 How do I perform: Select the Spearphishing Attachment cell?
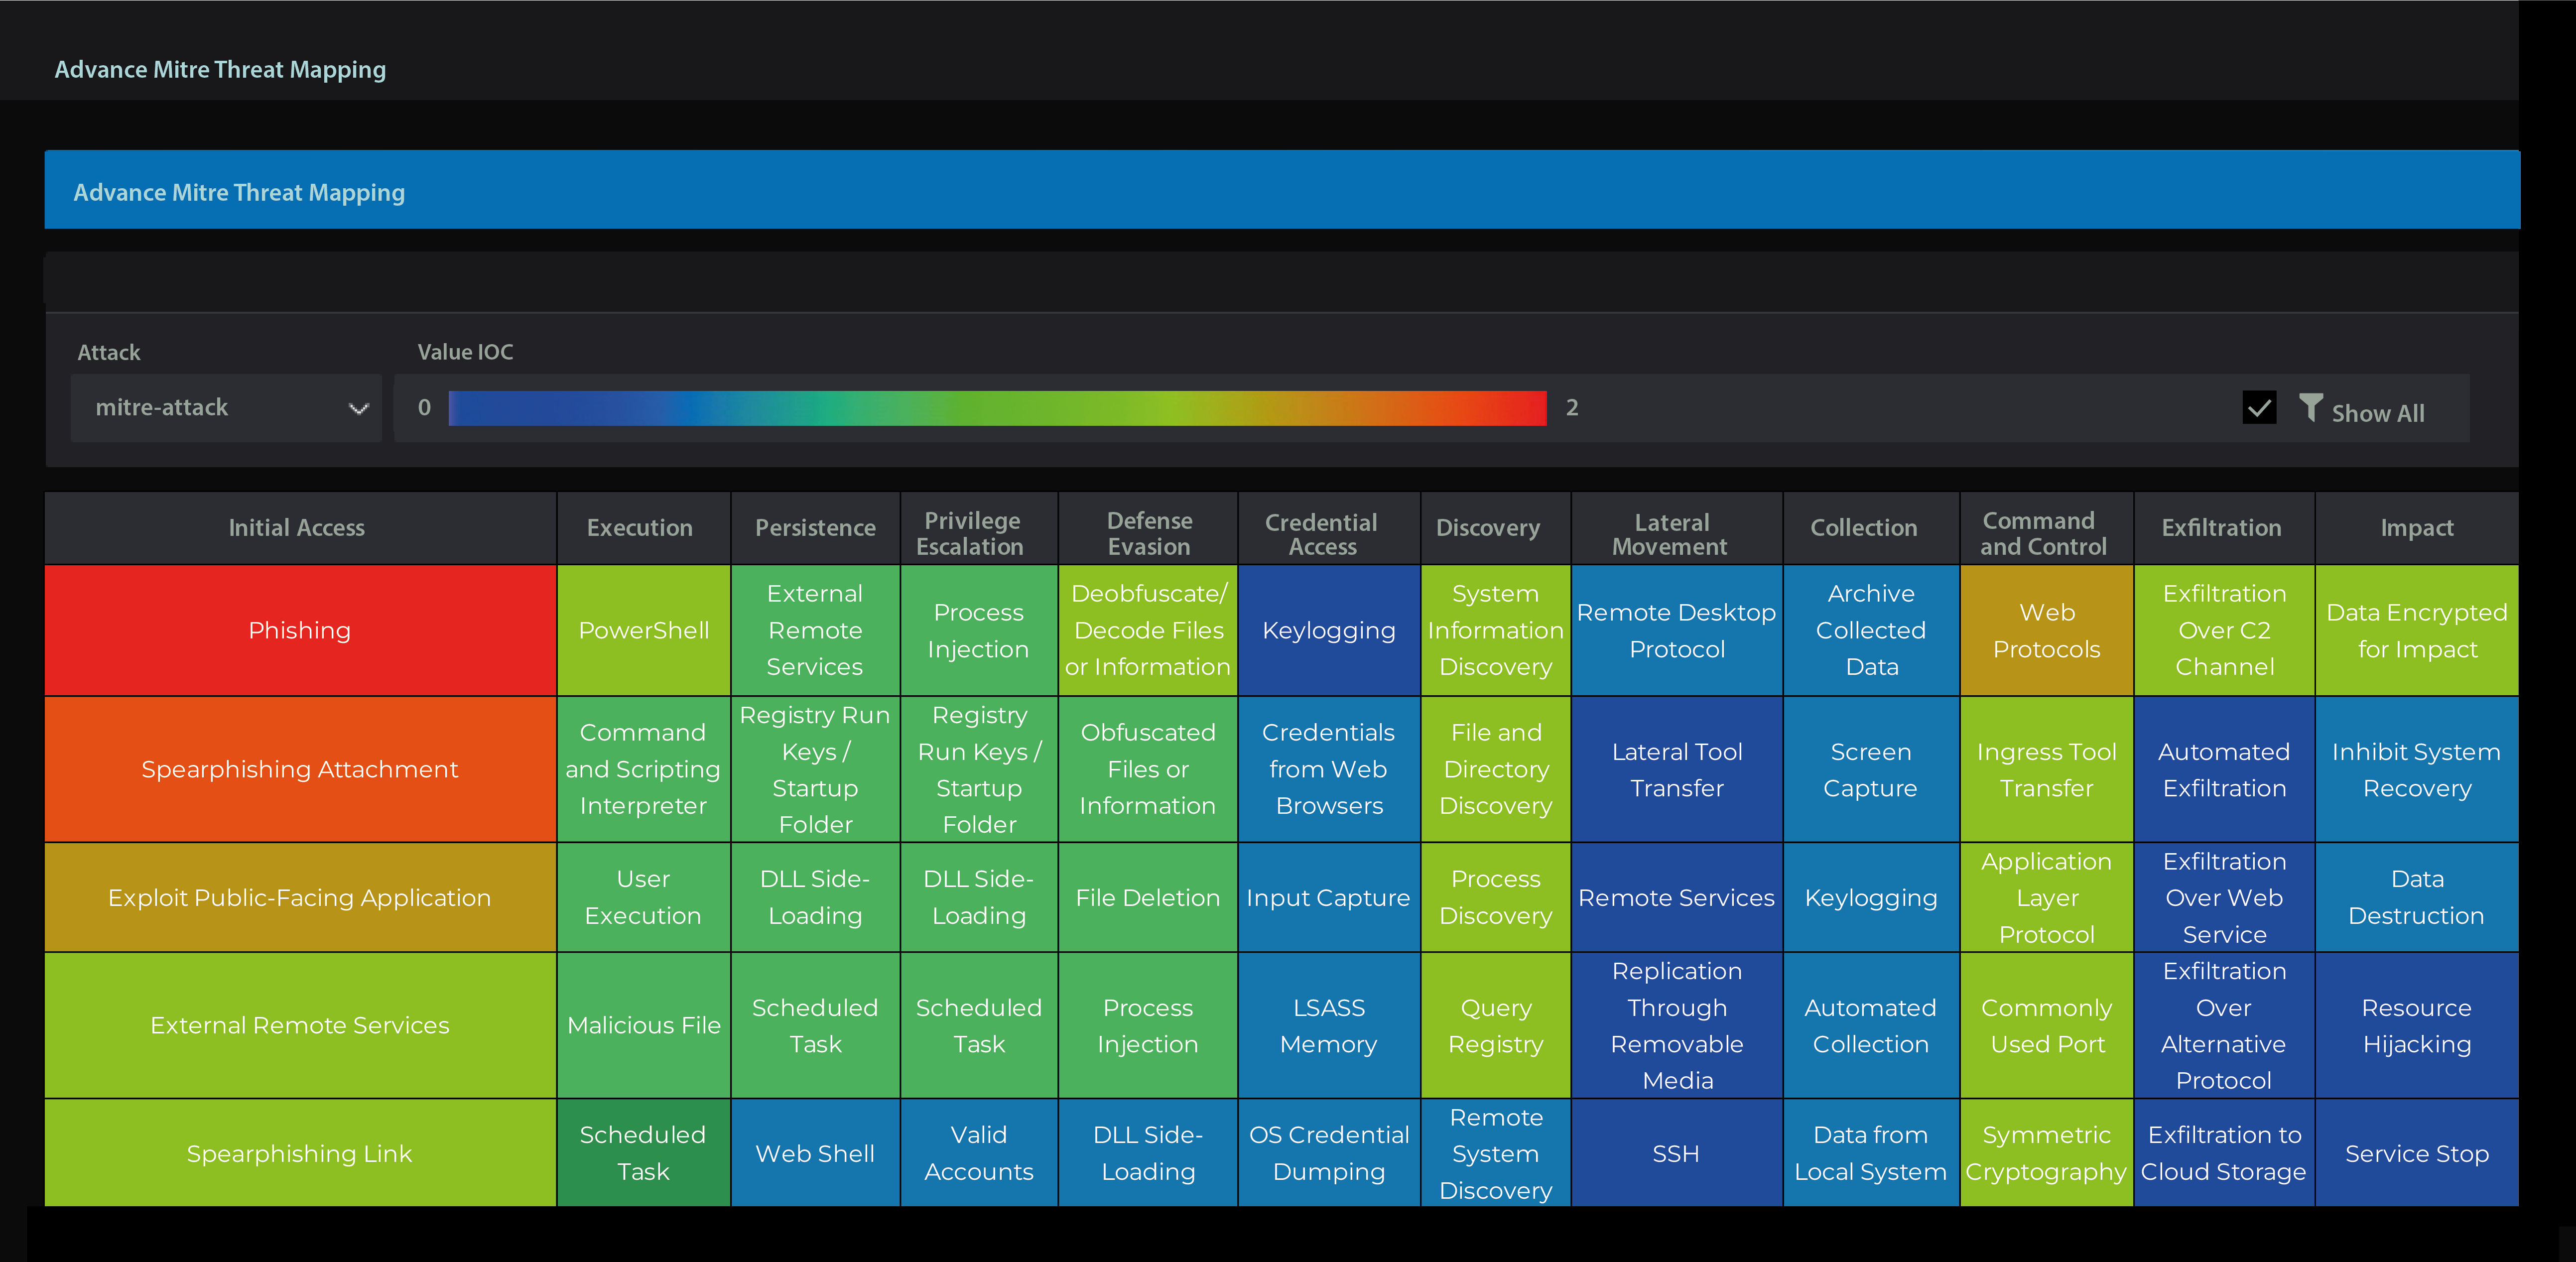click(x=300, y=769)
